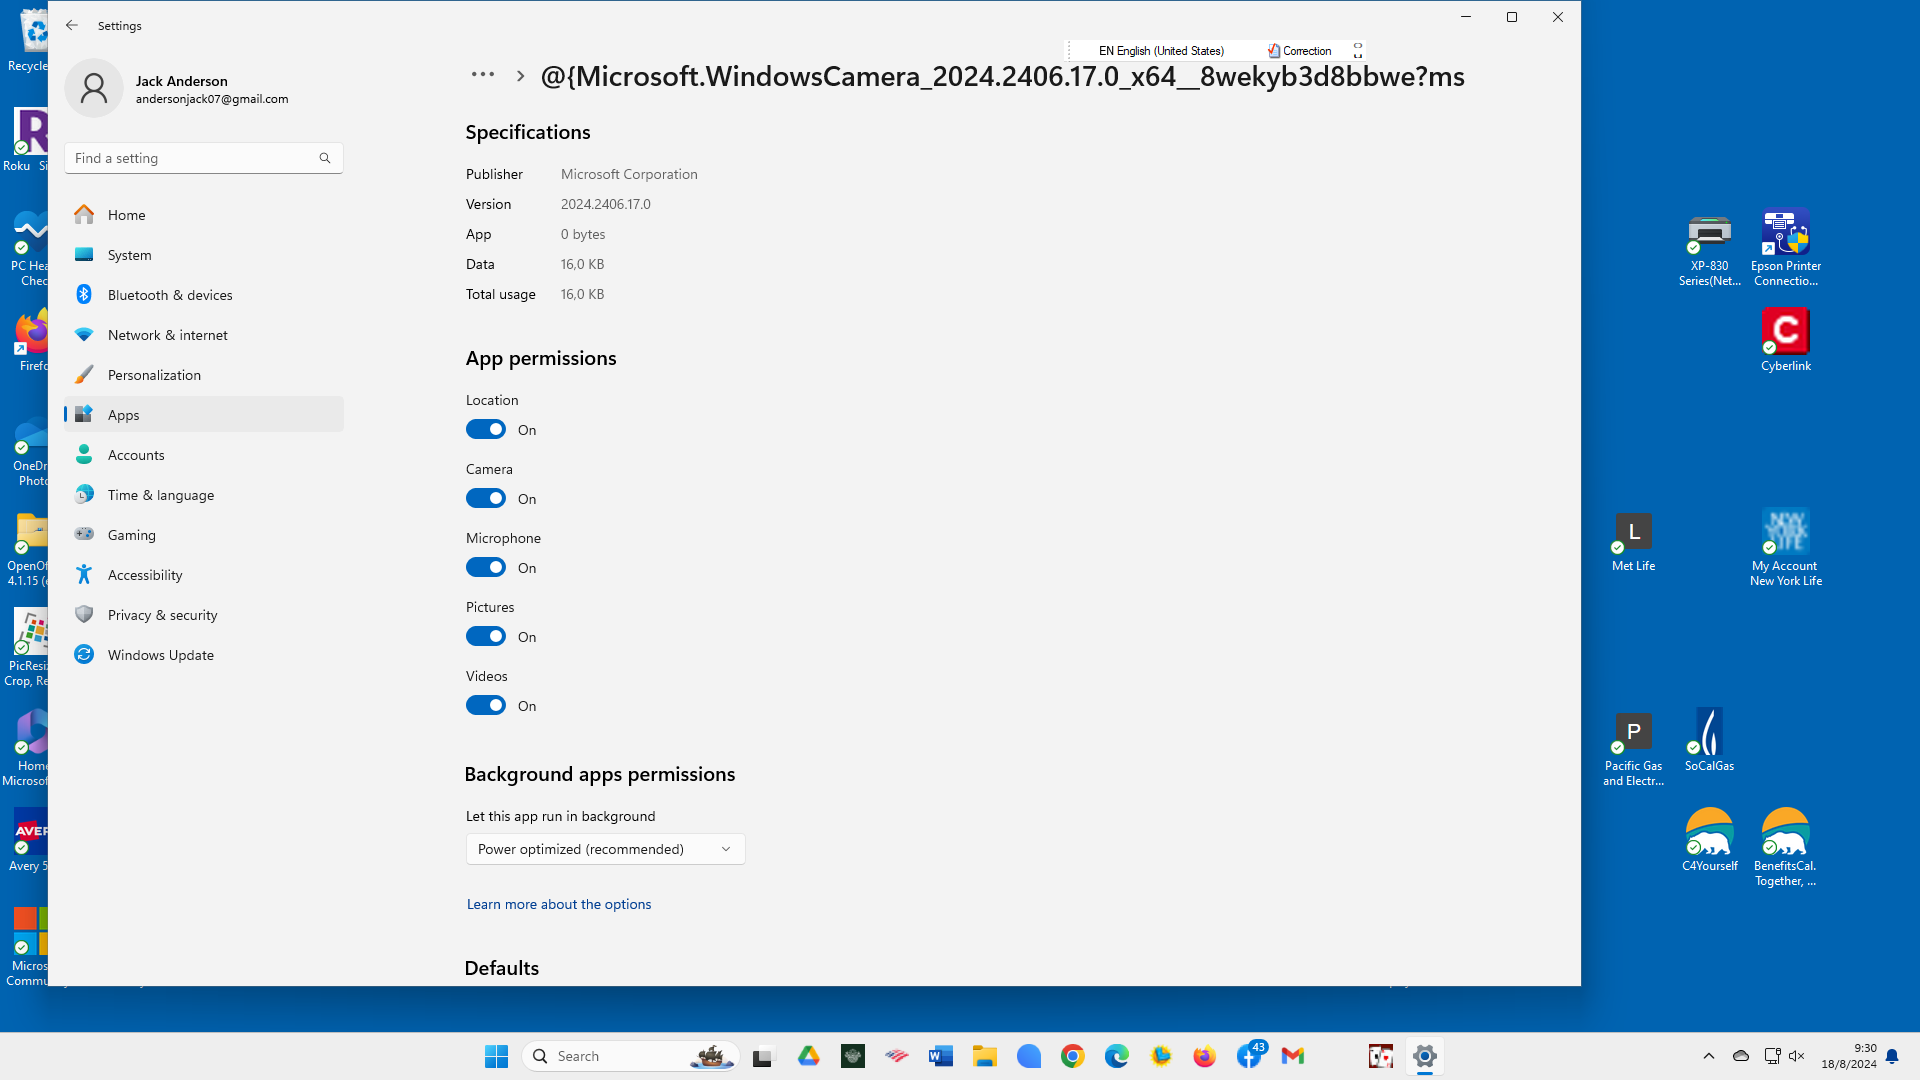Turn off the Location permission toggle
The height and width of the screenshot is (1080, 1920).
[x=486, y=430]
